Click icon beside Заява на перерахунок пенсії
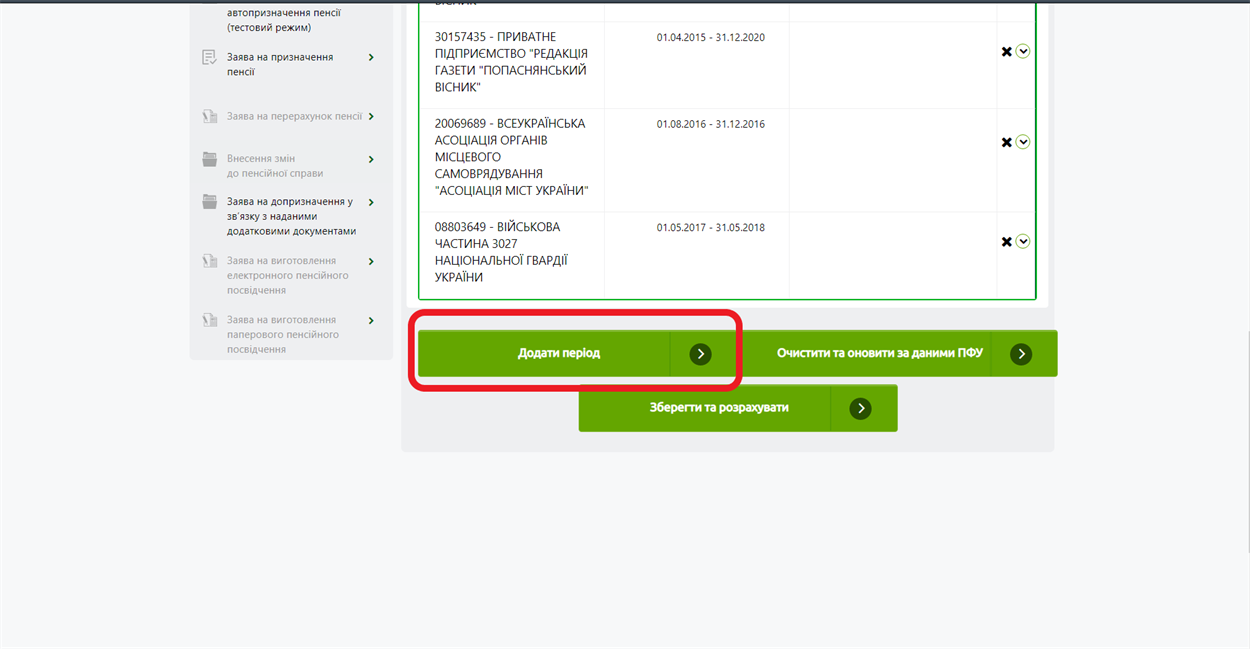This screenshot has width=1250, height=649. point(209,116)
